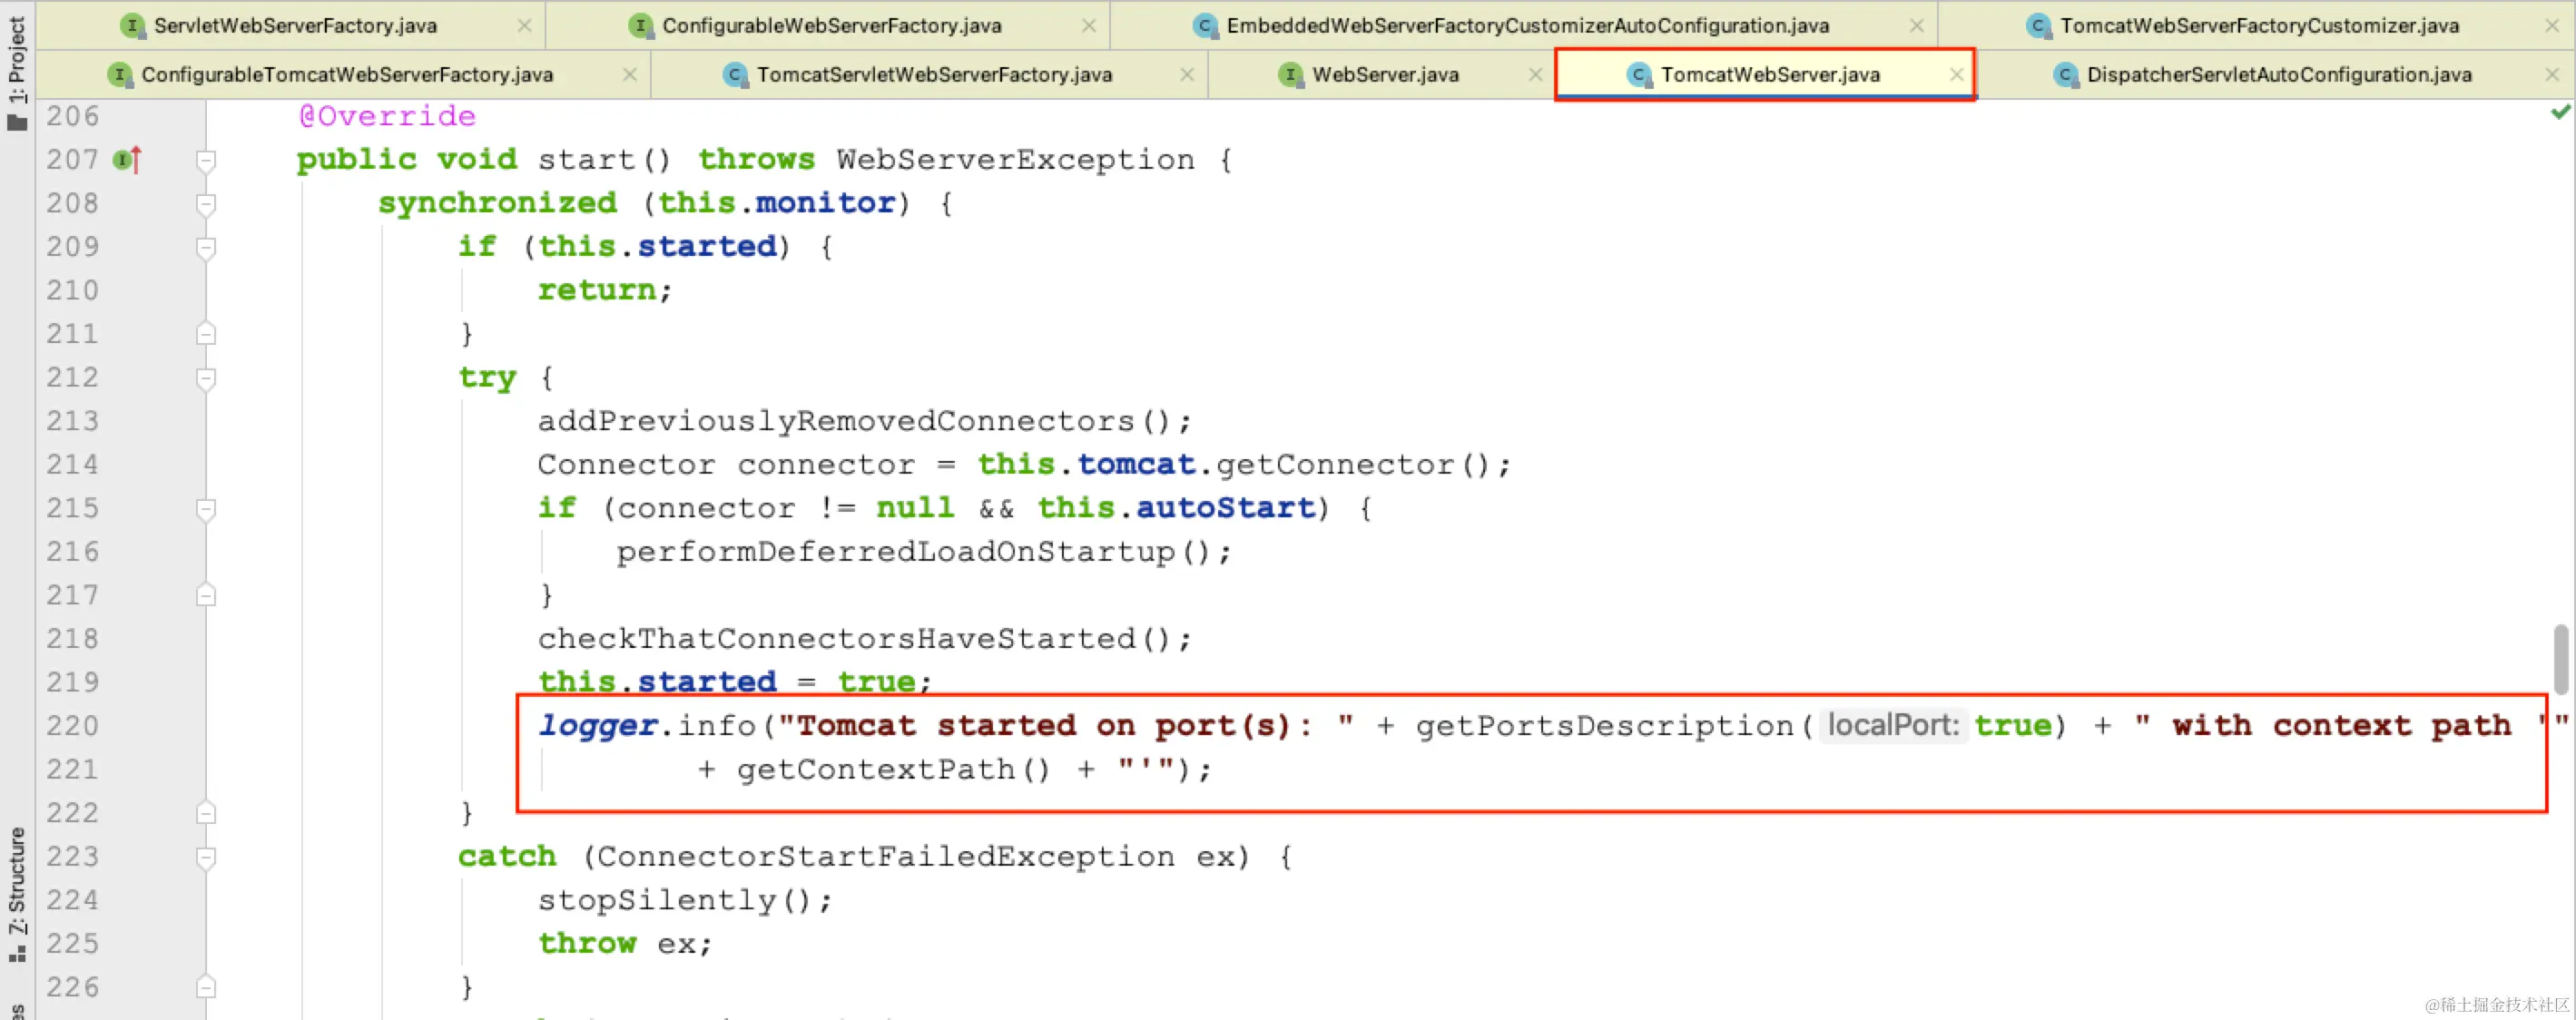Select the TomcatWebServerFactoryCustomizer.java tab

pyautogui.click(x=2258, y=26)
